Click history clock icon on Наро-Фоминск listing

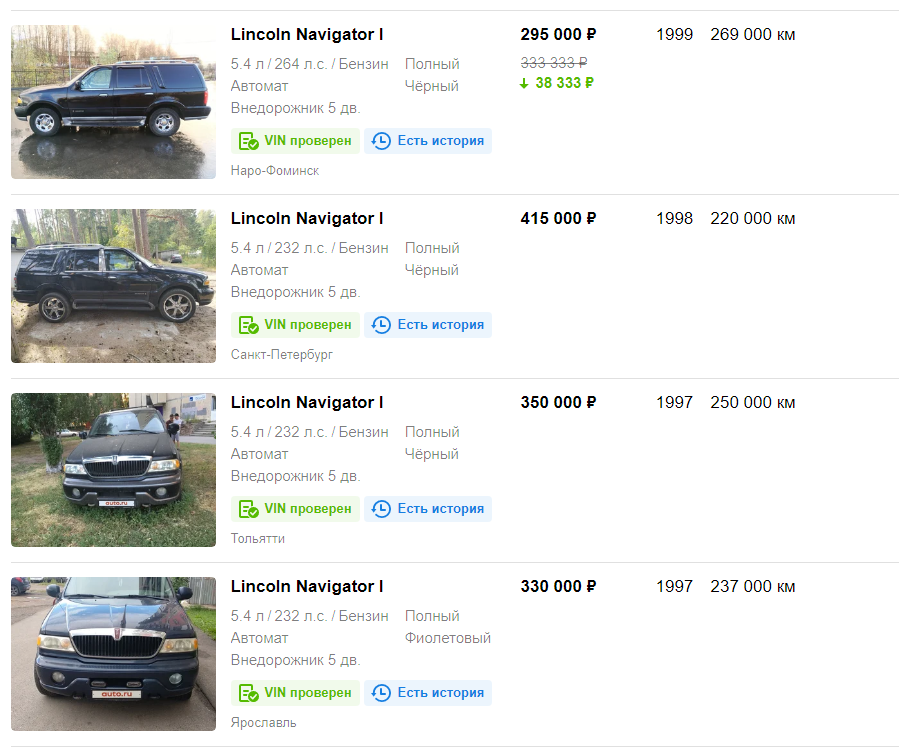(381, 141)
